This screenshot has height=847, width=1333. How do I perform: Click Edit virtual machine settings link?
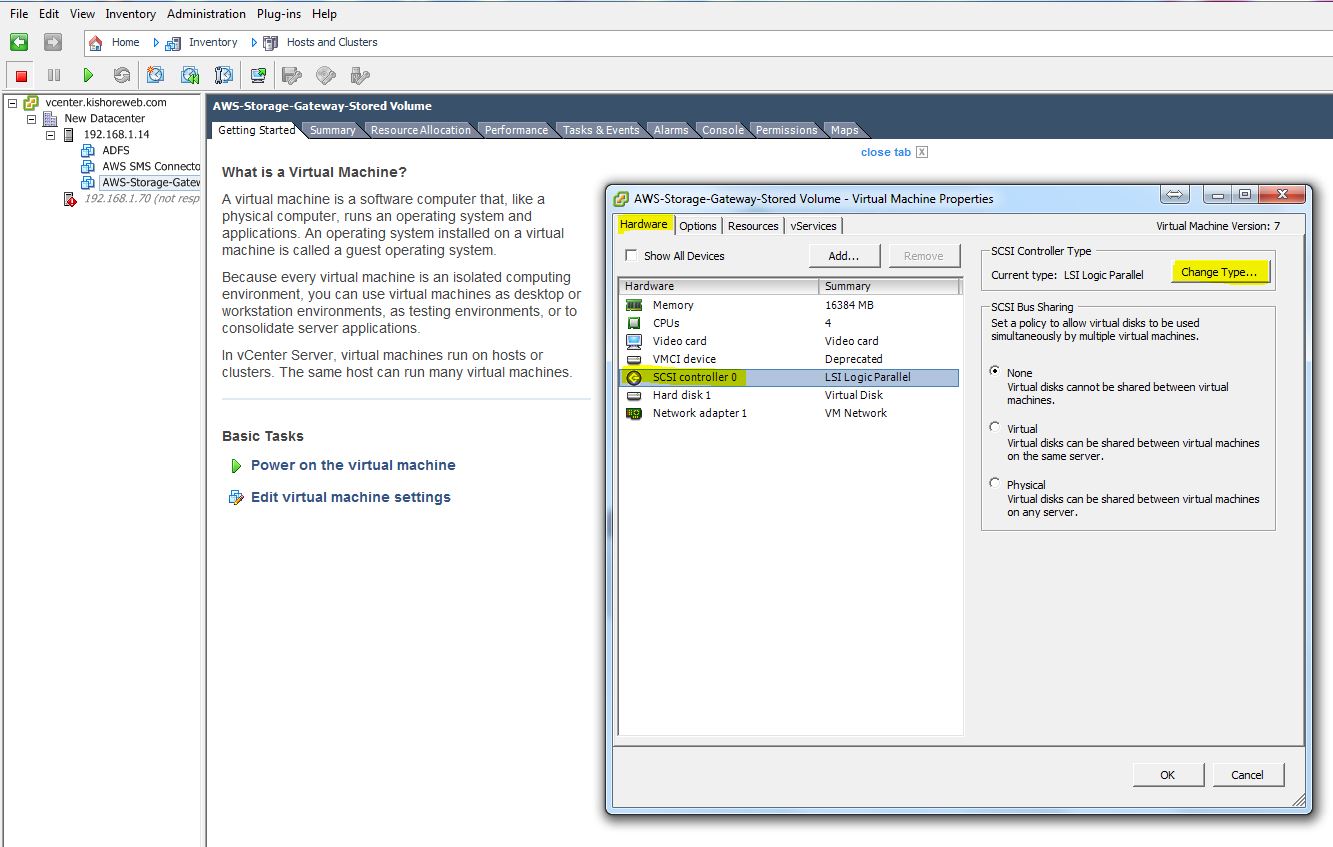coord(350,497)
